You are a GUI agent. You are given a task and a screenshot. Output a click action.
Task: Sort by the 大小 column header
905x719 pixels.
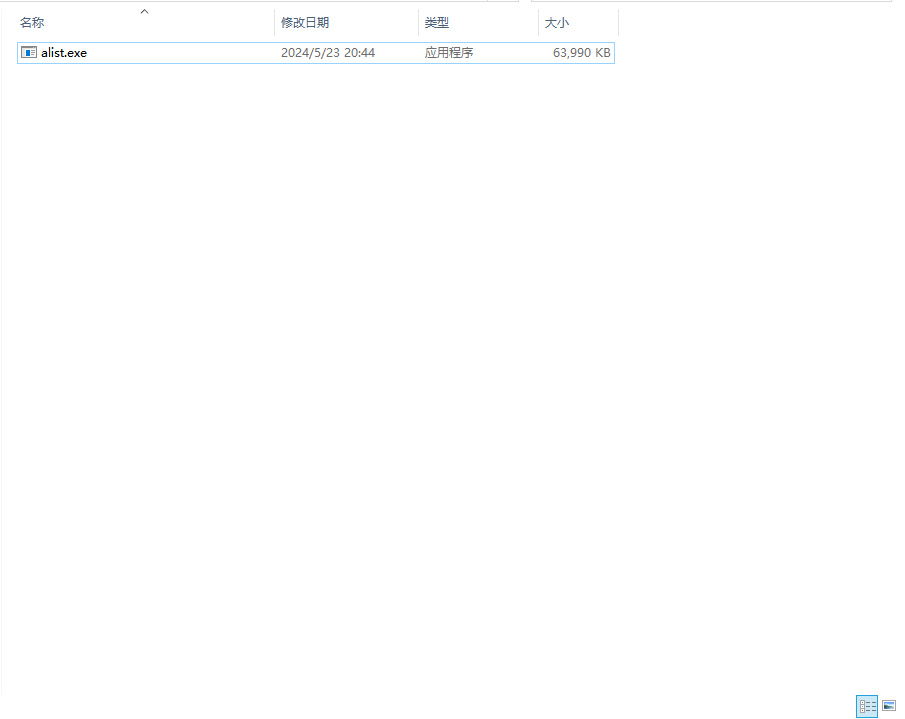[x=556, y=23]
